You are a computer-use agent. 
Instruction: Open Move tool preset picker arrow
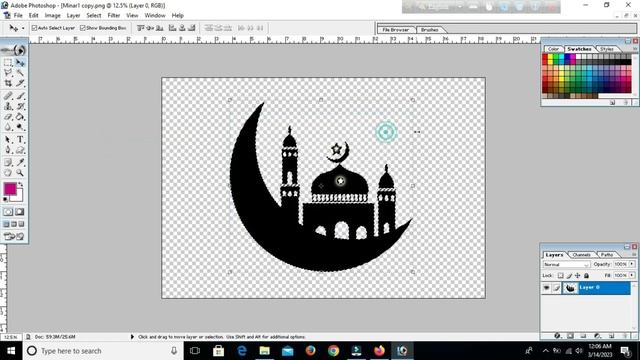(23, 28)
